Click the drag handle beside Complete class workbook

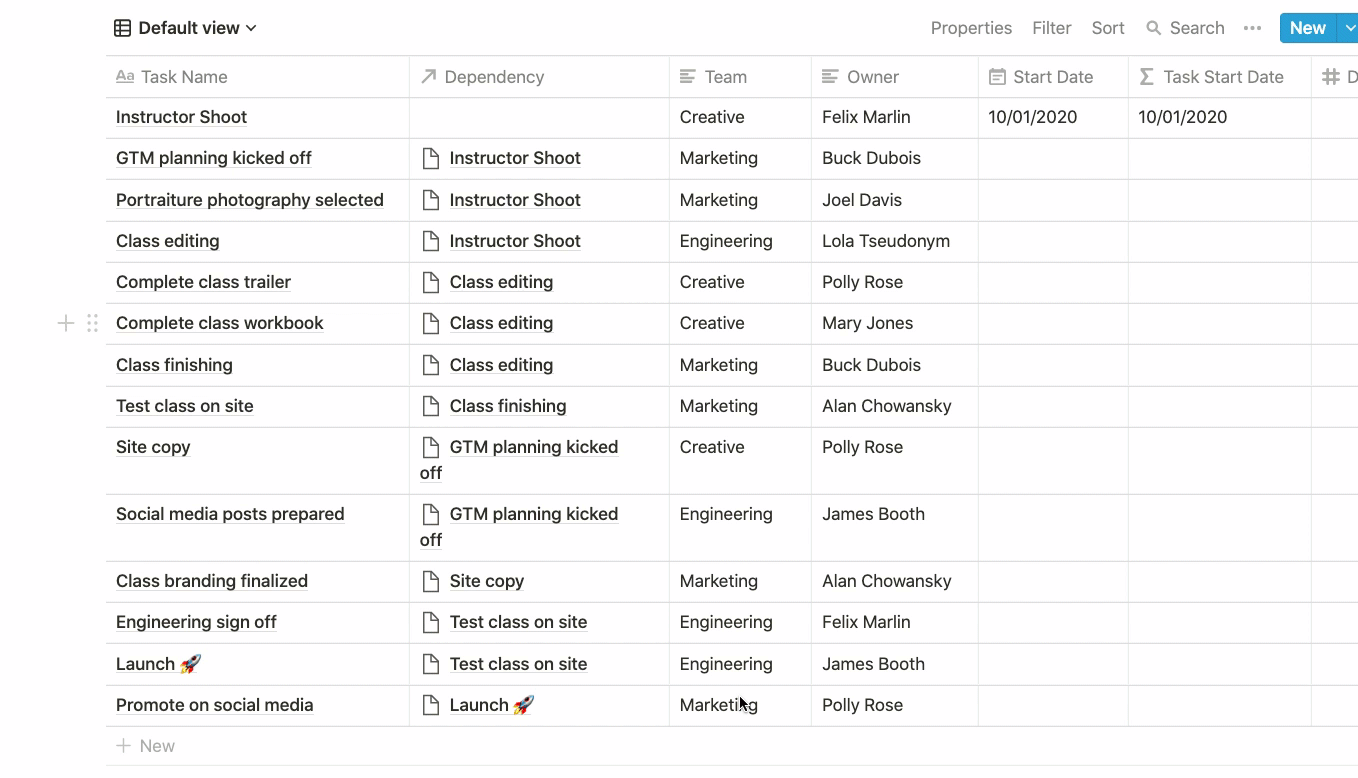(x=92, y=323)
